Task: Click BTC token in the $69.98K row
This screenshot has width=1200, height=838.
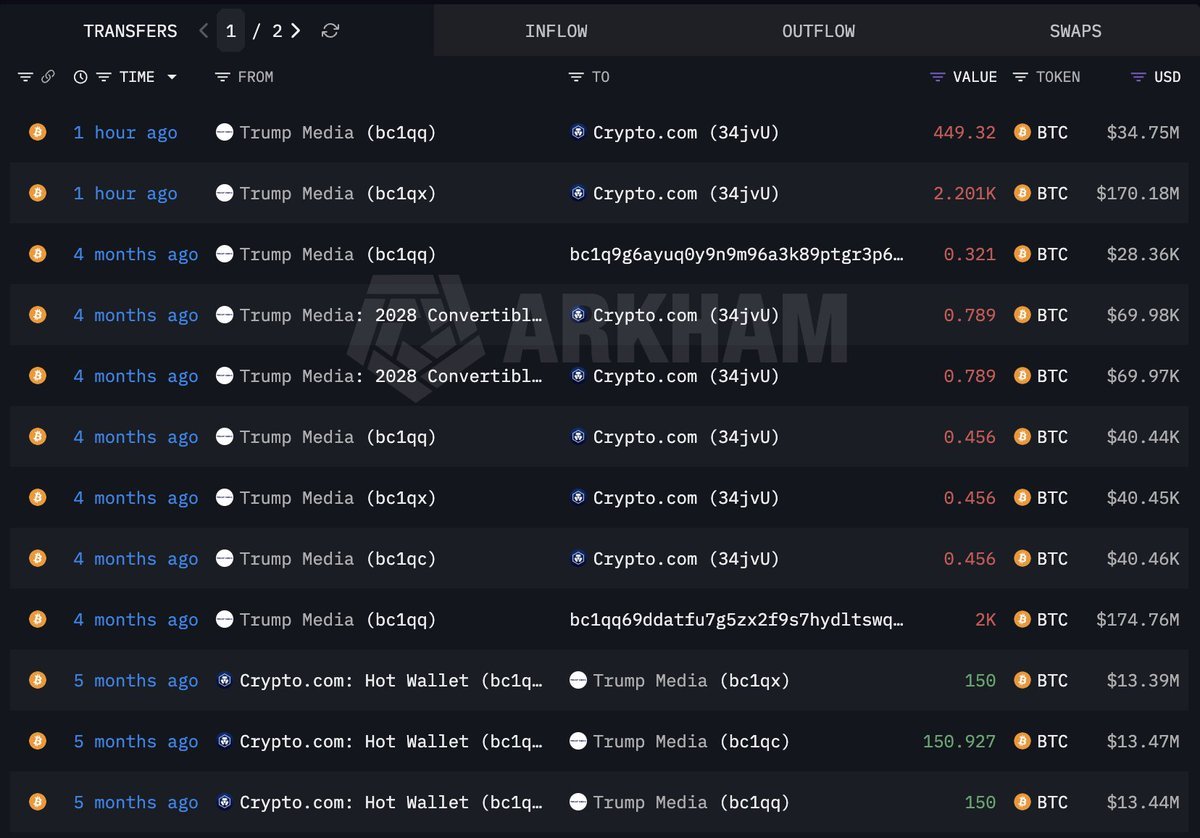Action: pos(1041,315)
